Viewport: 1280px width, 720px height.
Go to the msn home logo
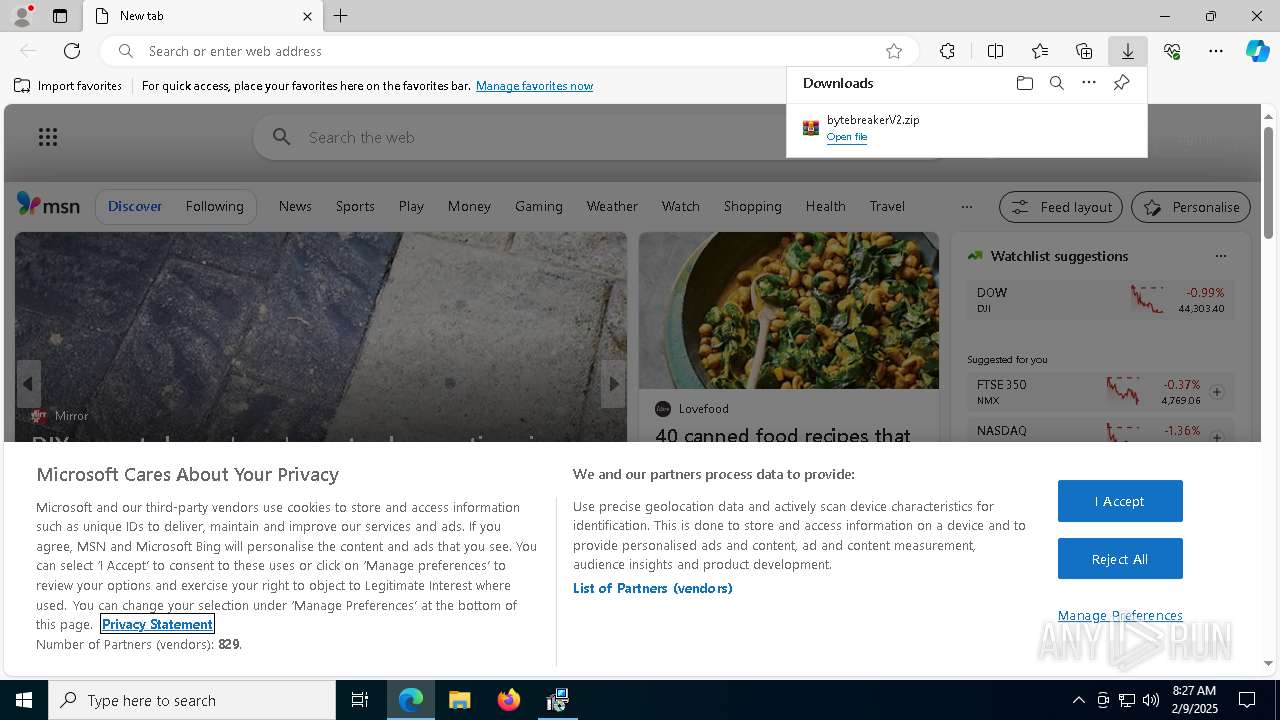[48, 205]
